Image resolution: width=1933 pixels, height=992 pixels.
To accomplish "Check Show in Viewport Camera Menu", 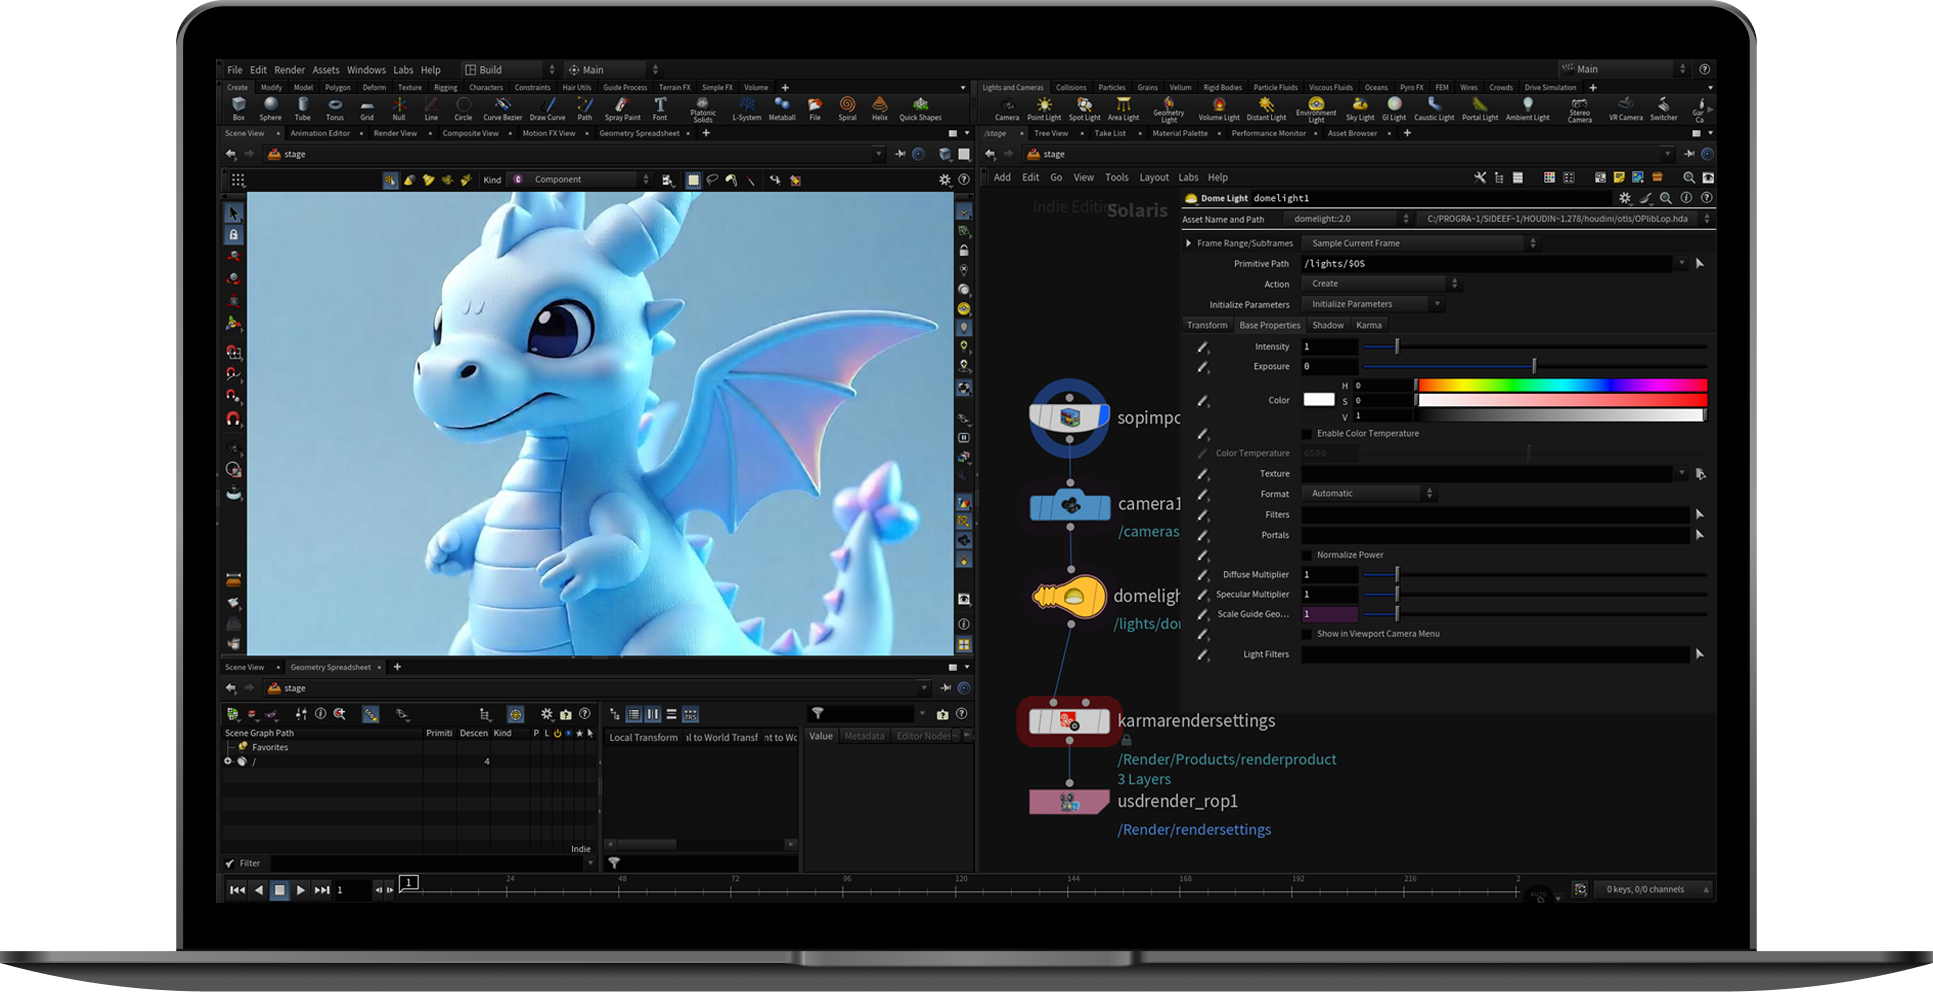I will point(1307,634).
